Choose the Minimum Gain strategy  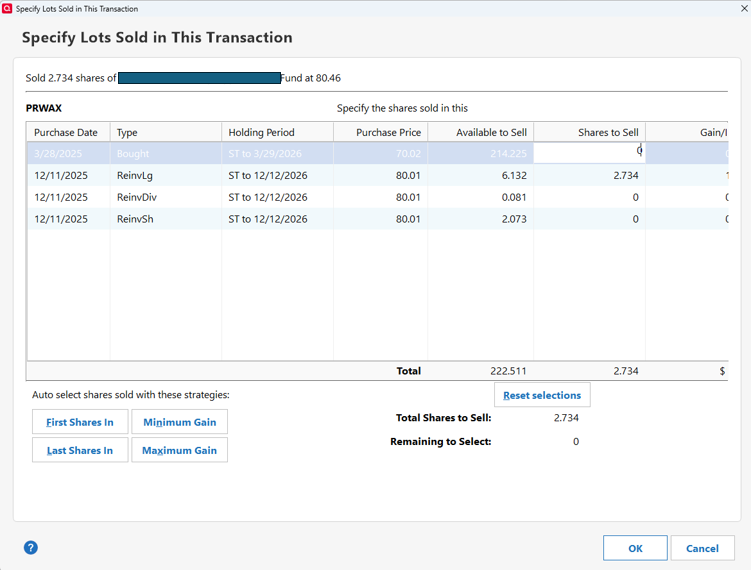click(180, 422)
